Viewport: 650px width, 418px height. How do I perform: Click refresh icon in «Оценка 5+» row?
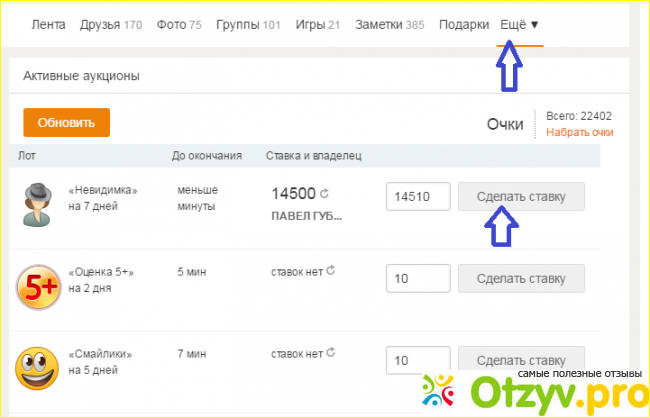(x=331, y=270)
